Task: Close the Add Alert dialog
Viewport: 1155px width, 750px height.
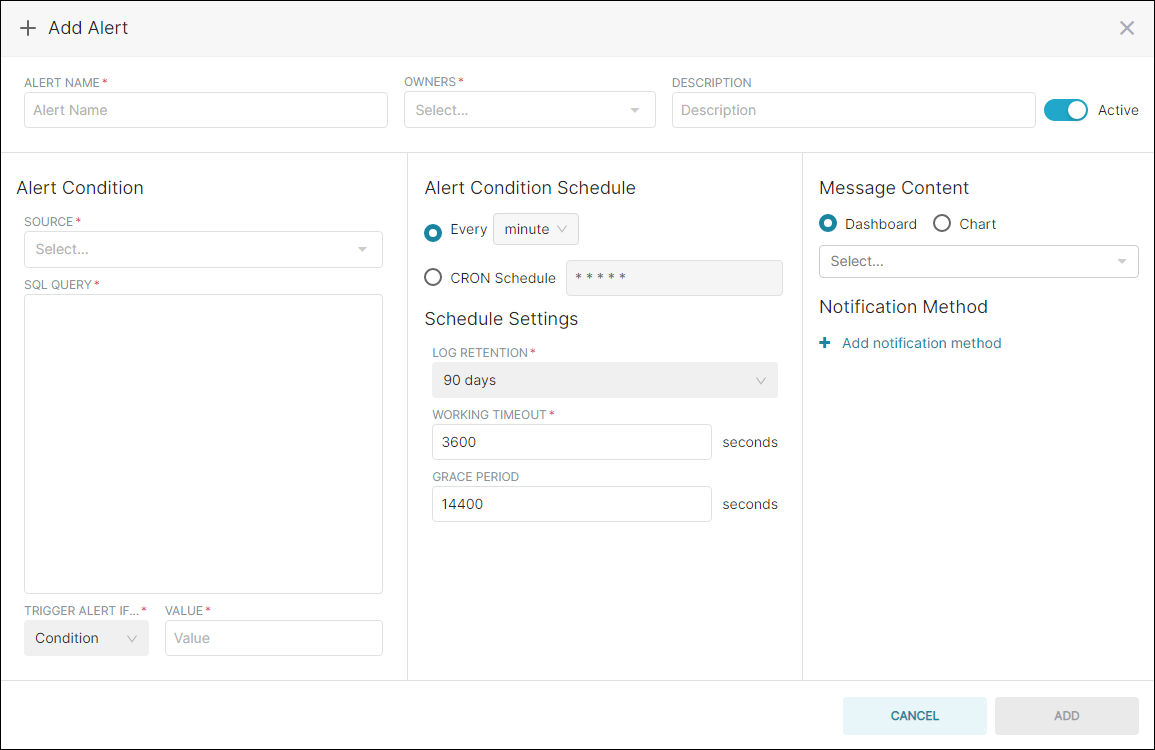Action: [1127, 28]
